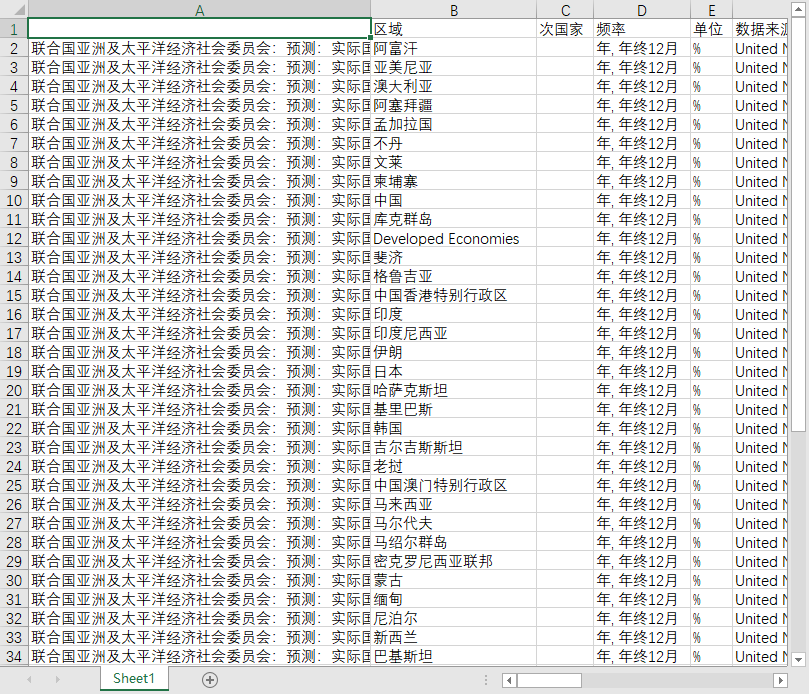Click cell '格鲁吉亚'
The width and height of the screenshot is (809, 694).
point(454,276)
